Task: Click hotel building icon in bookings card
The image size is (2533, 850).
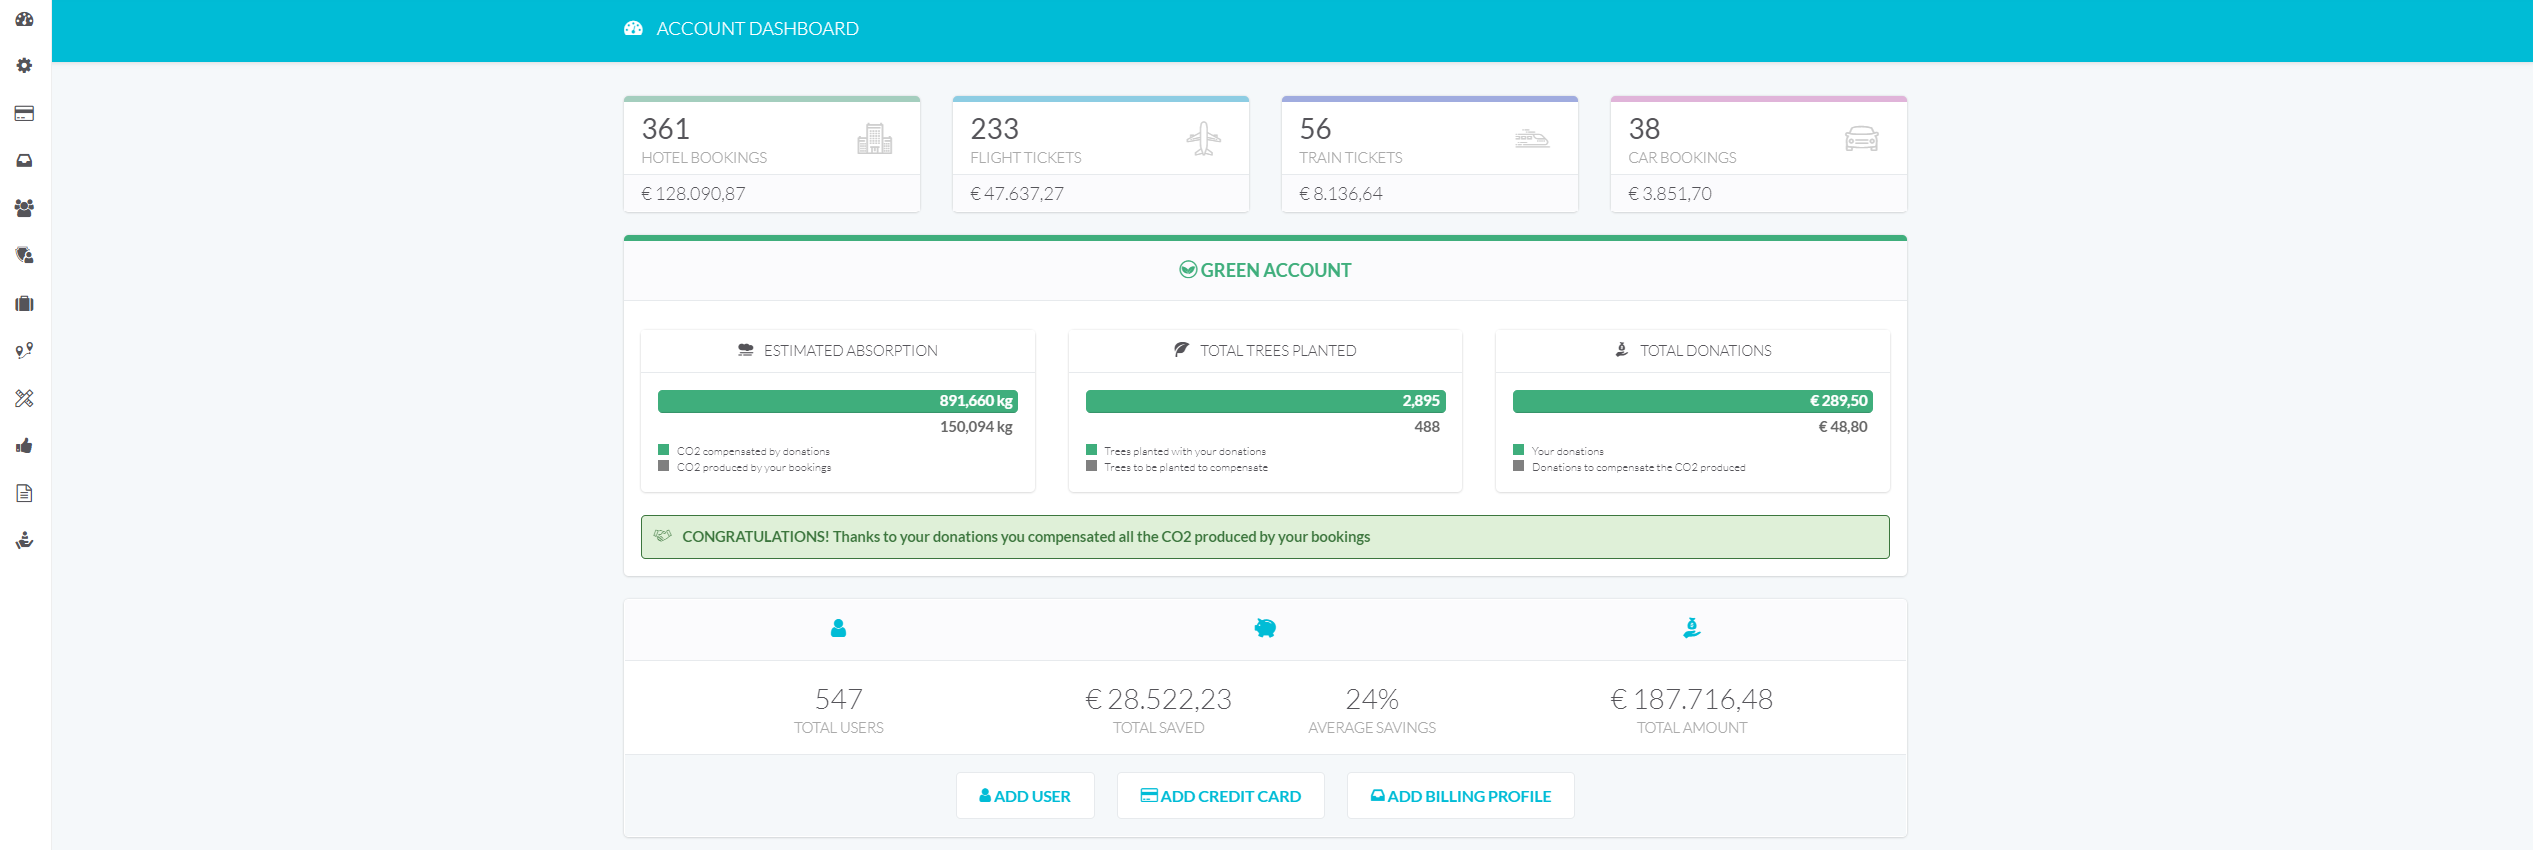Action: pos(874,139)
